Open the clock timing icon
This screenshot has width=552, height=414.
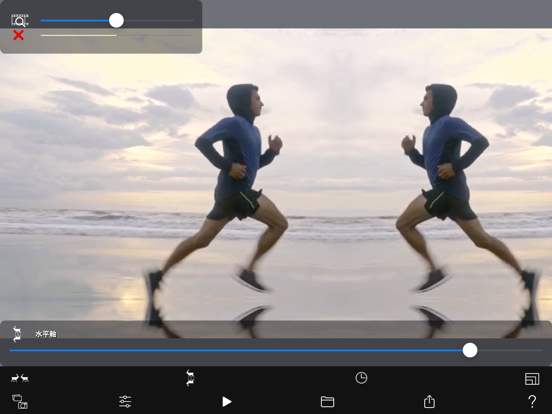361,378
